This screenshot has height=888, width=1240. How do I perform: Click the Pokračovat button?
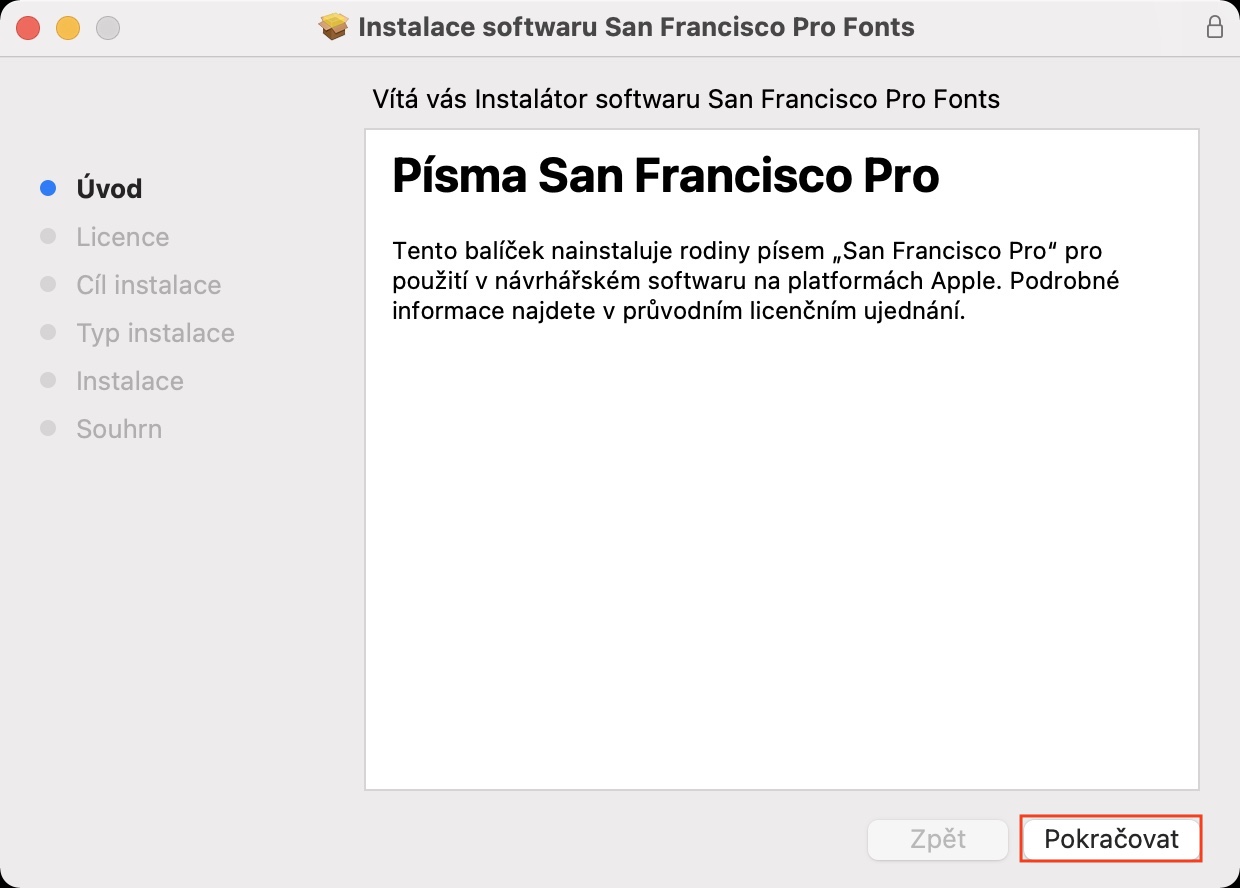click(1111, 839)
